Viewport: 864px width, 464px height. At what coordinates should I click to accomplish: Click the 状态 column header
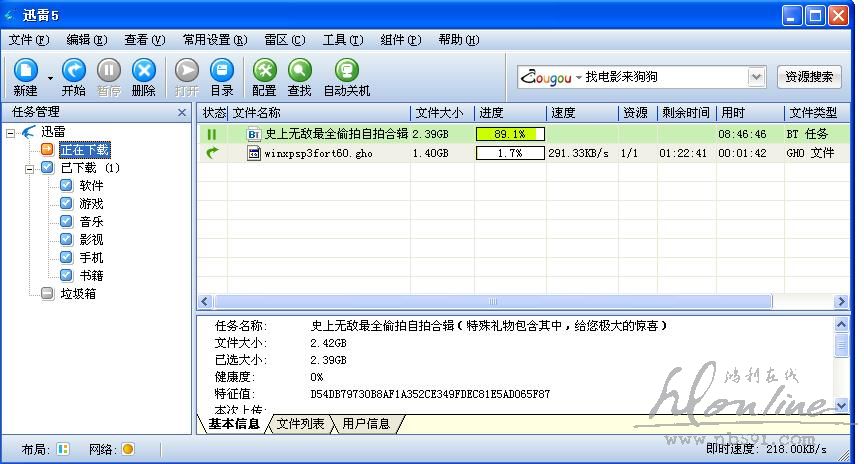[214, 113]
